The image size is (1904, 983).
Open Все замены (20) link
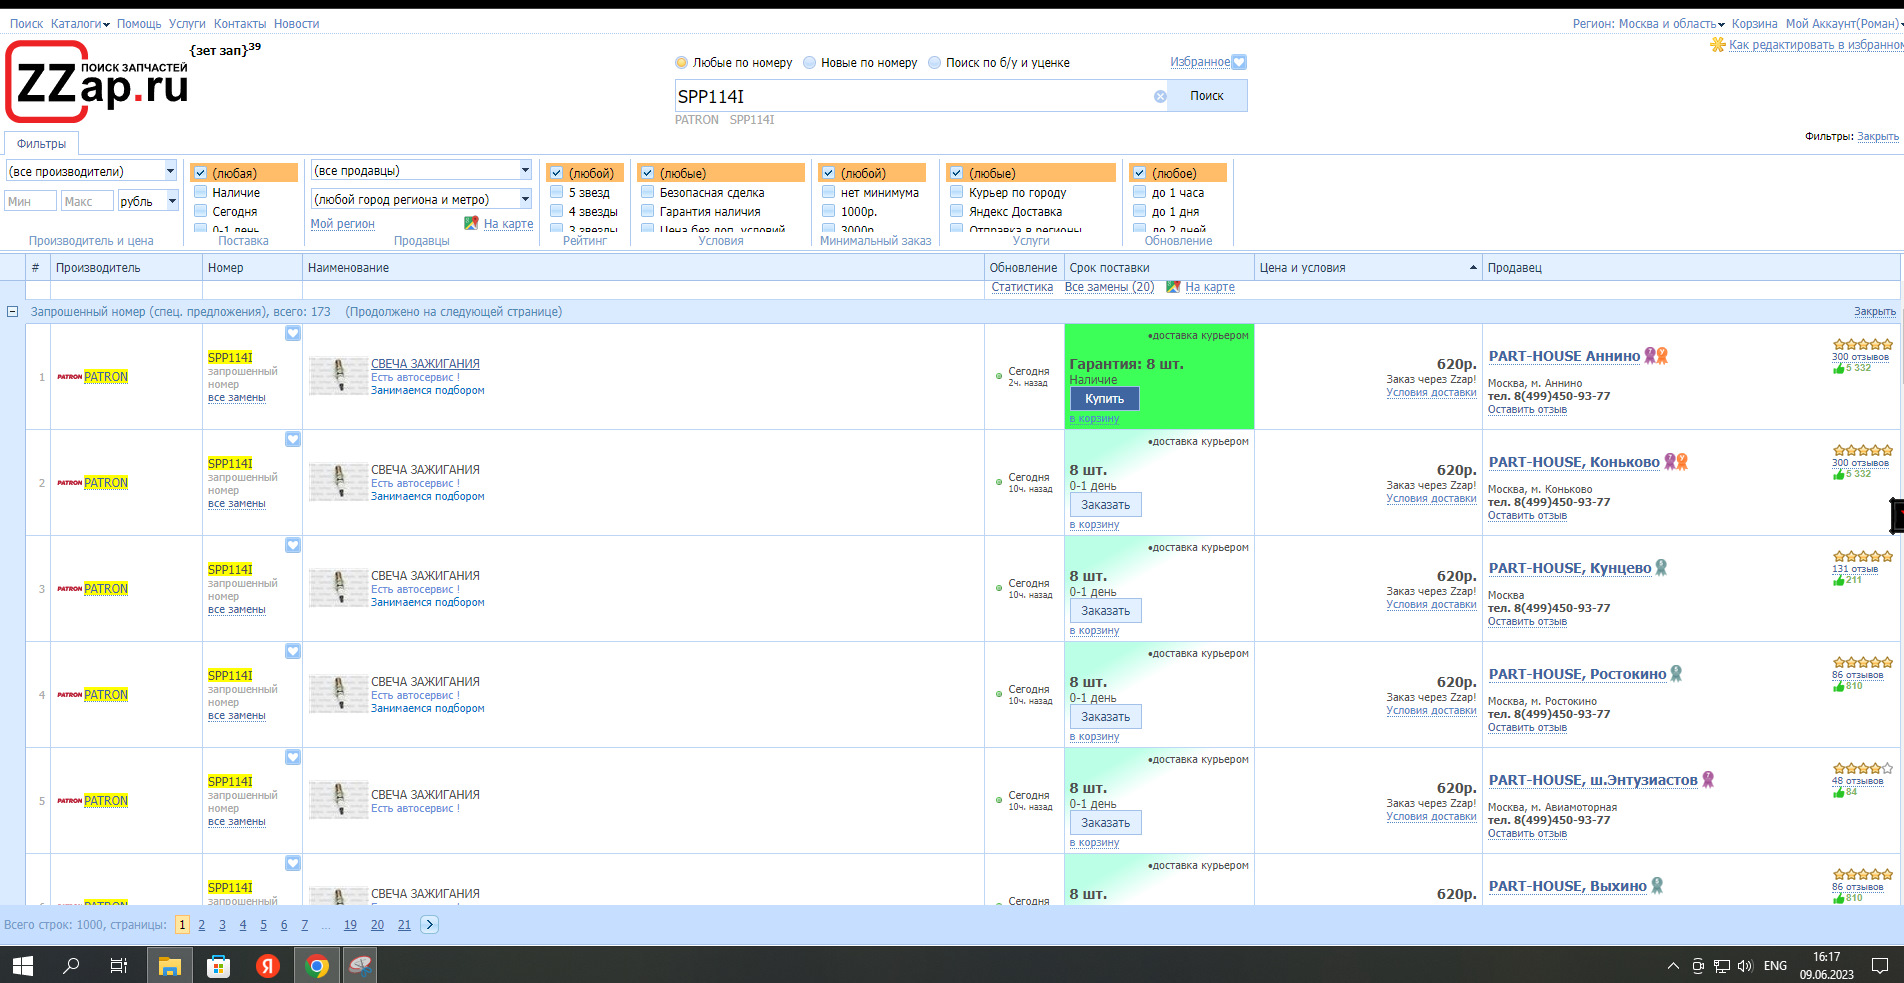[x=1109, y=287]
